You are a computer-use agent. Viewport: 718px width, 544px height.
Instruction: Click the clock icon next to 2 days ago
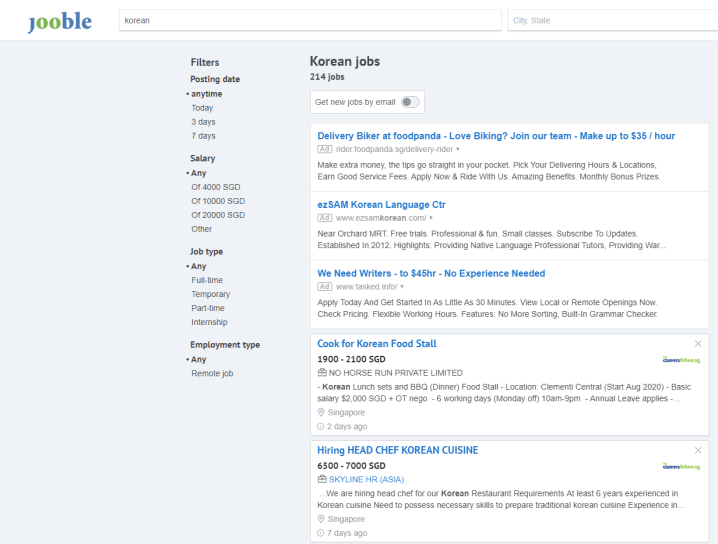(321, 426)
